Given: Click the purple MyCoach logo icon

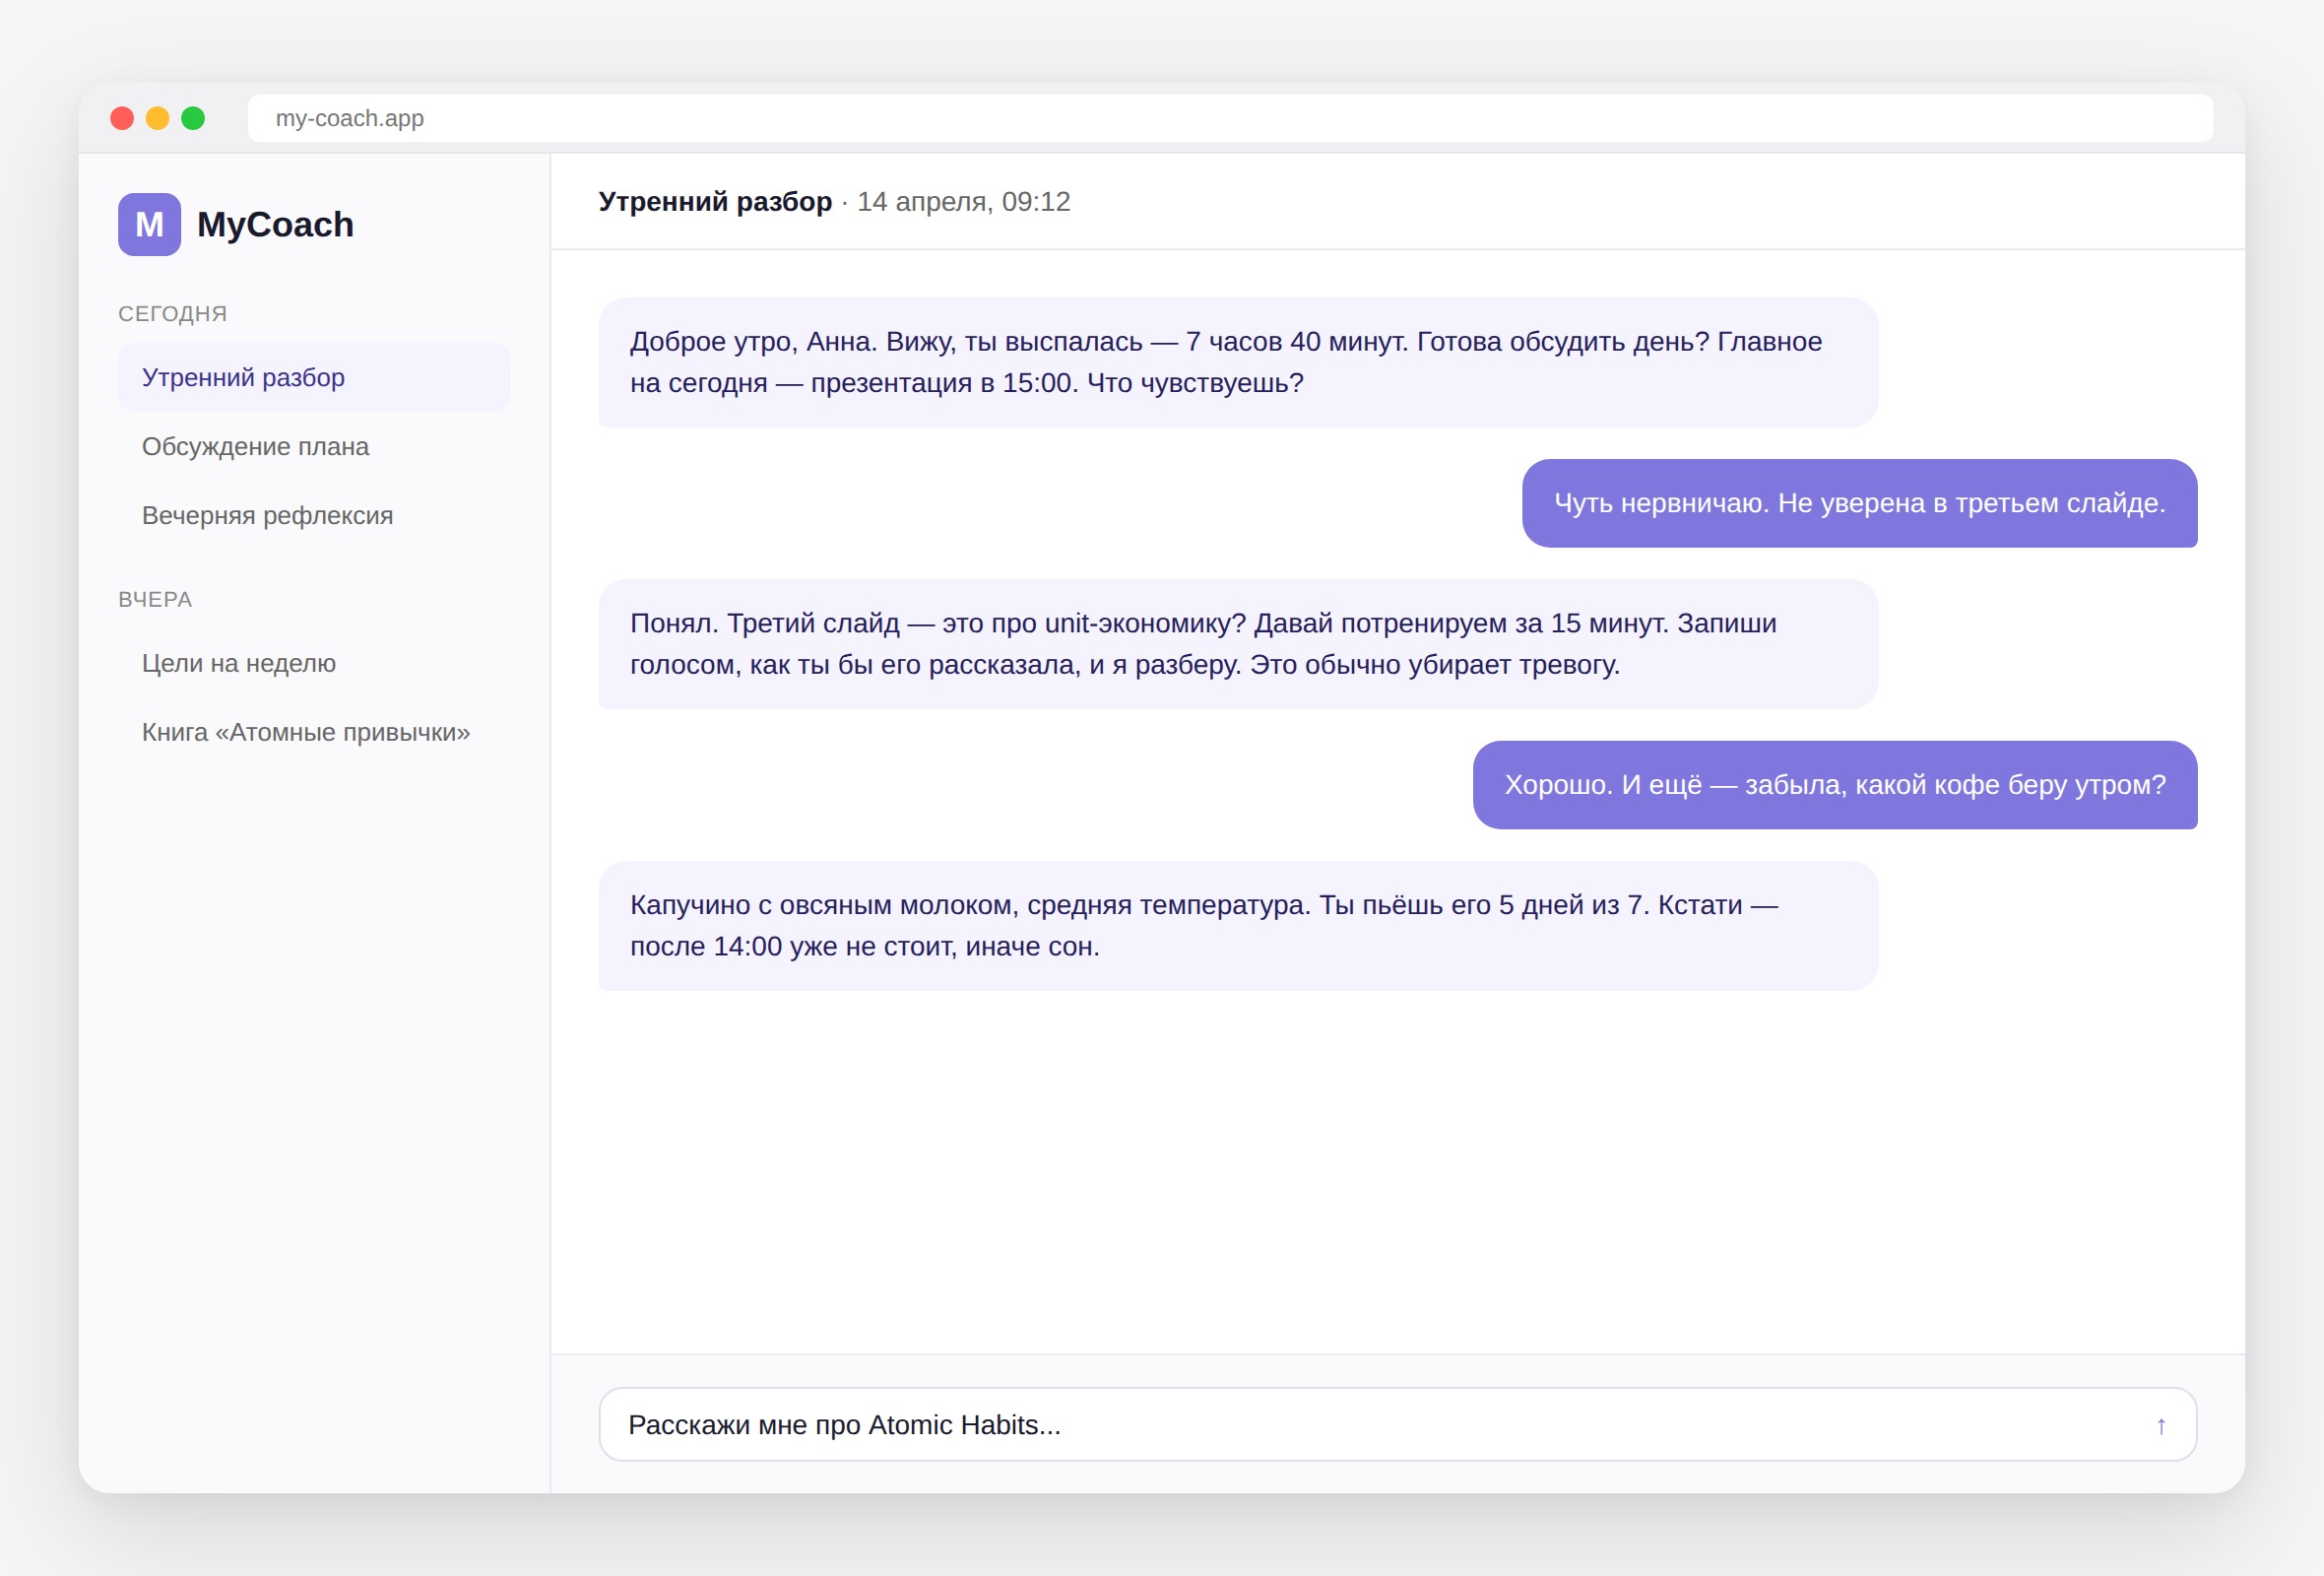Looking at the screenshot, I should point(149,224).
